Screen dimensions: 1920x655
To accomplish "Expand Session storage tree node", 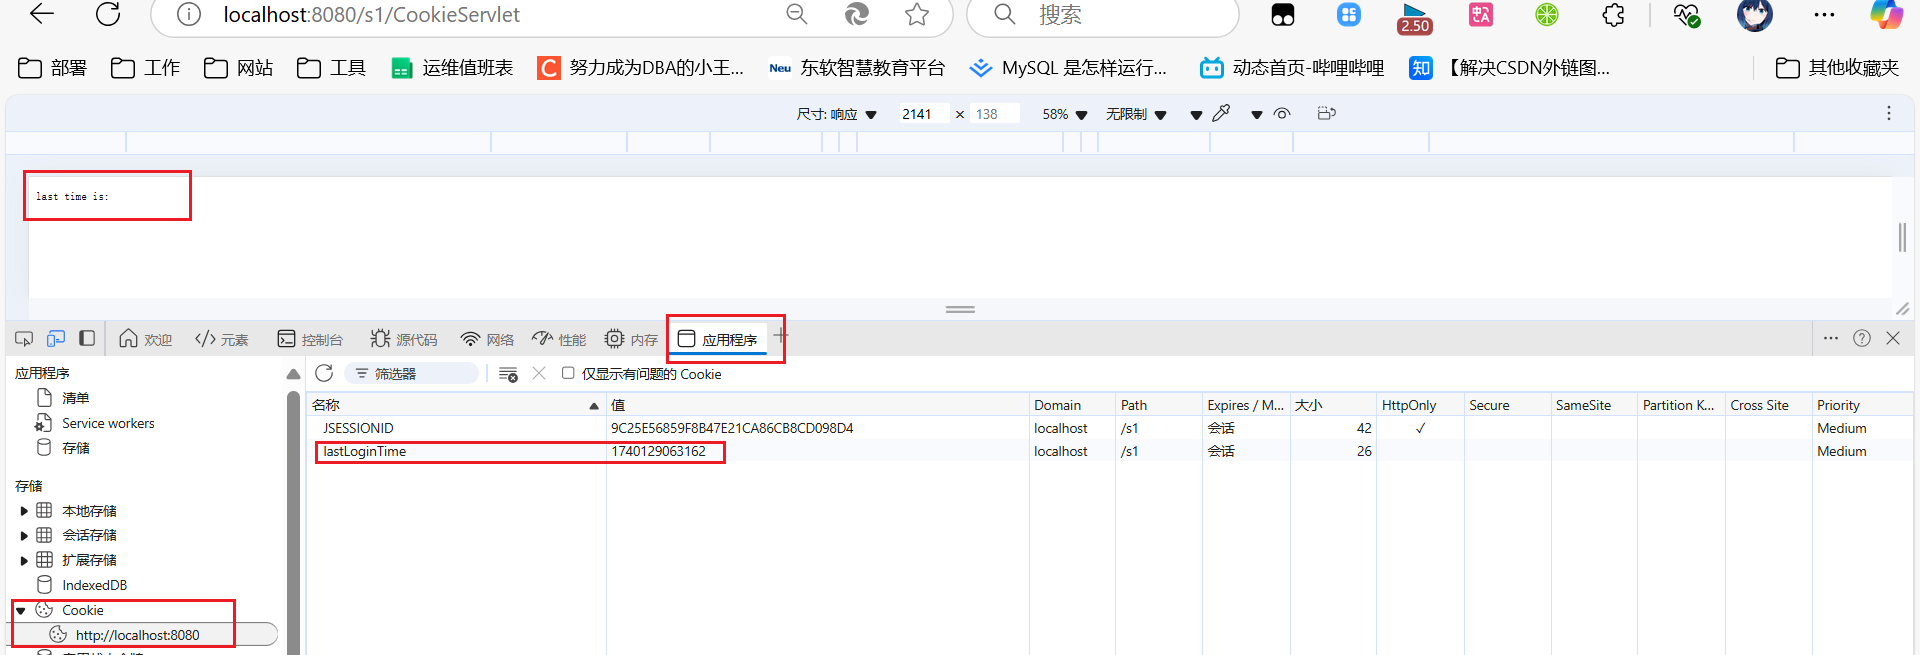I will [x=24, y=536].
